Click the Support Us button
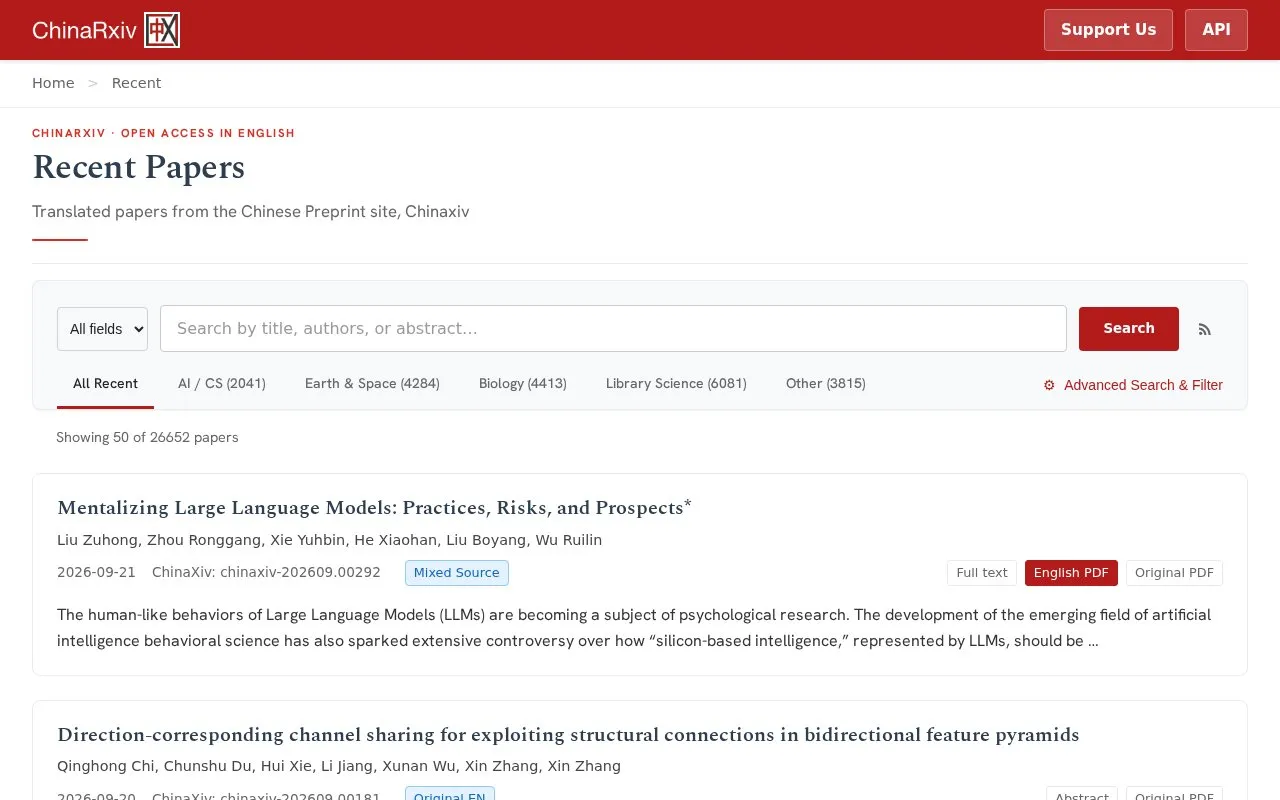The height and width of the screenshot is (800, 1280). [x=1108, y=30]
